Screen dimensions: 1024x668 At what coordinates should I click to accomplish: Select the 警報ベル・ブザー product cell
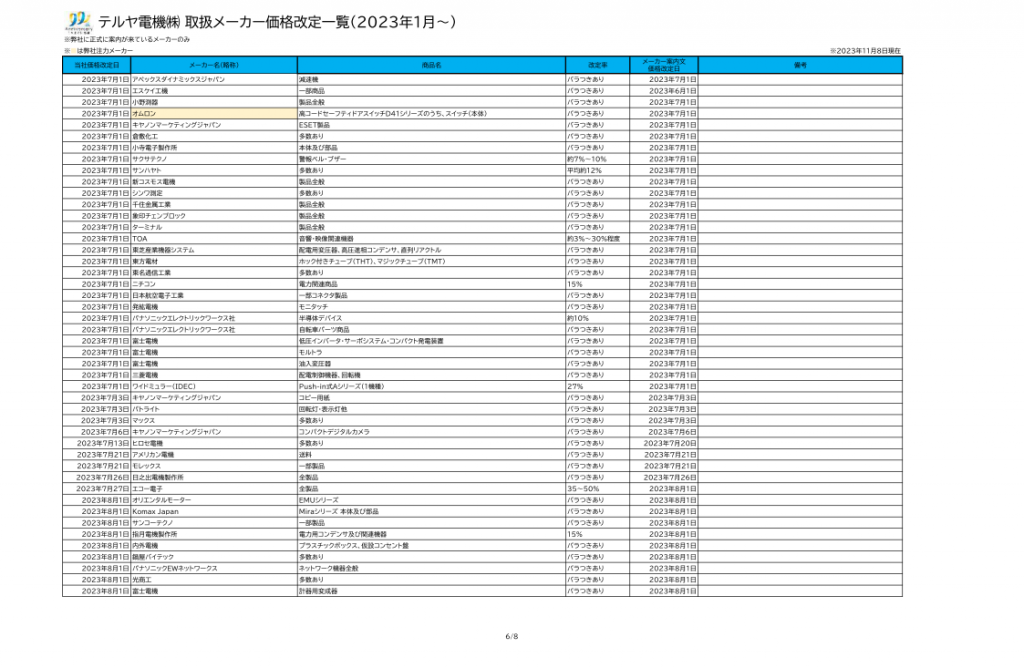pos(431,159)
